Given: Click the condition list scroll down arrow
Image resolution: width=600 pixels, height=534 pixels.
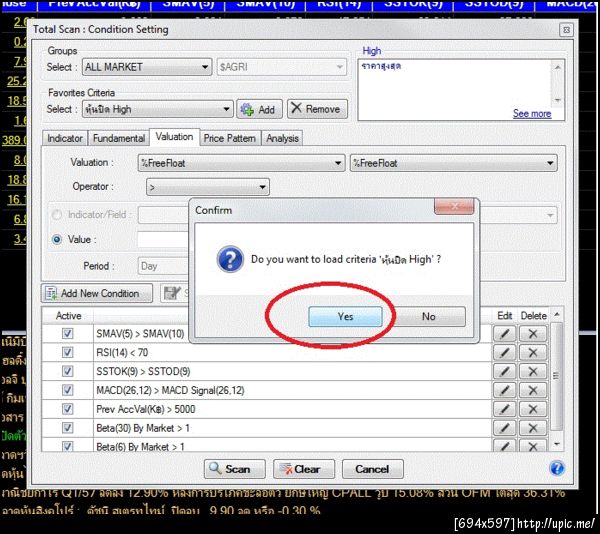Looking at the screenshot, I should [556, 444].
